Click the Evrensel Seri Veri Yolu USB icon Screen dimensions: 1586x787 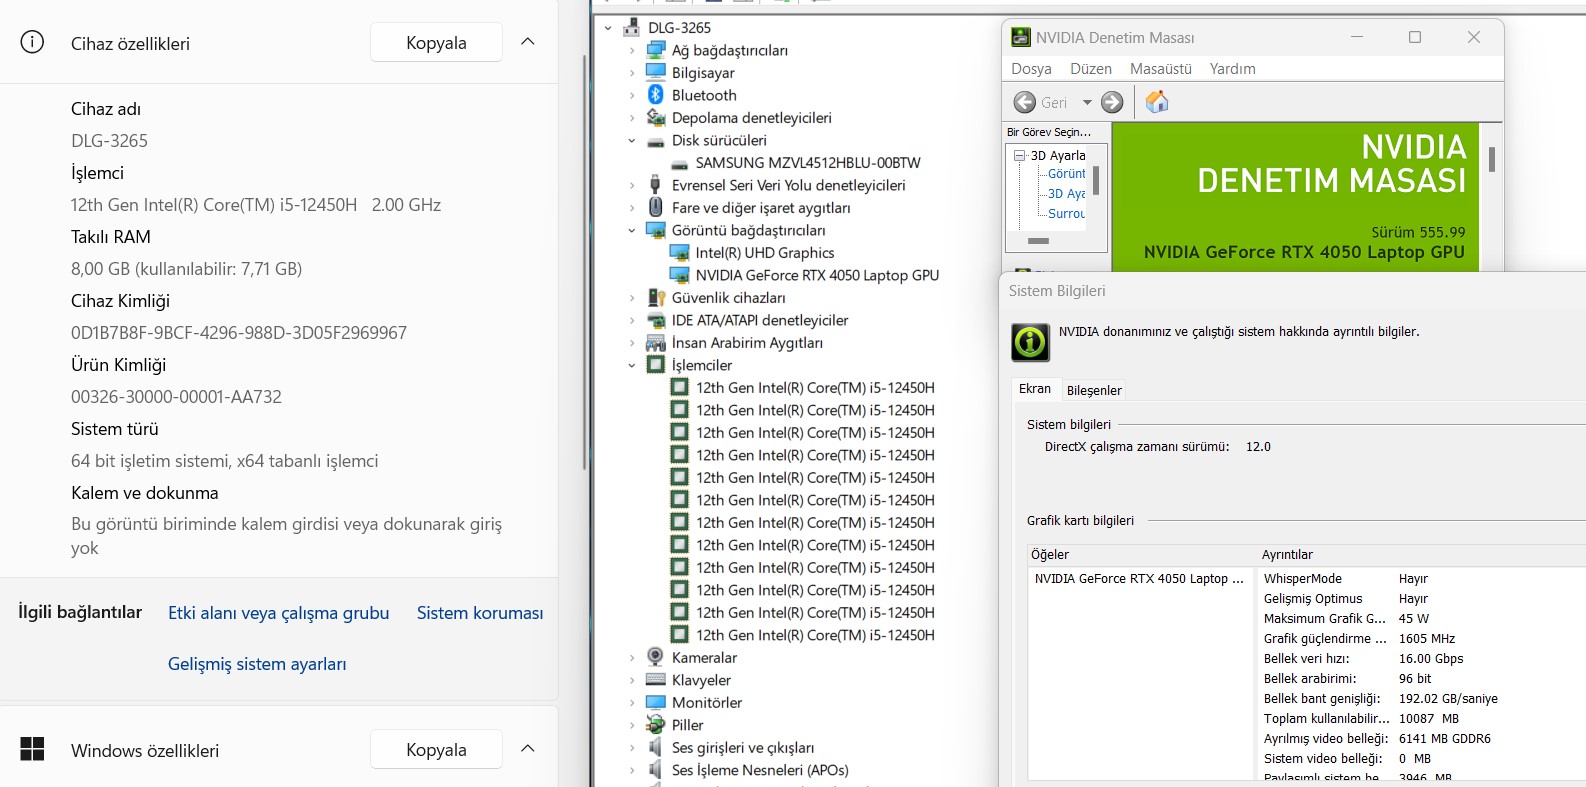(656, 185)
